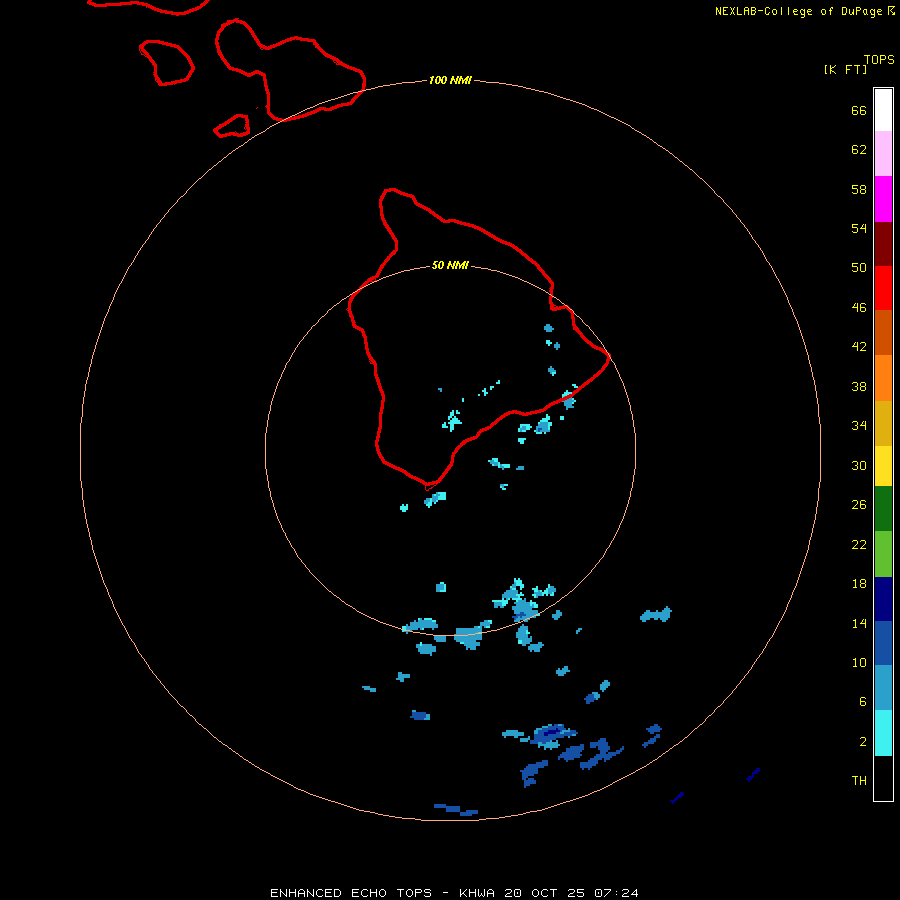Click the NEXLAB-College of DuPage credit text

point(798,11)
